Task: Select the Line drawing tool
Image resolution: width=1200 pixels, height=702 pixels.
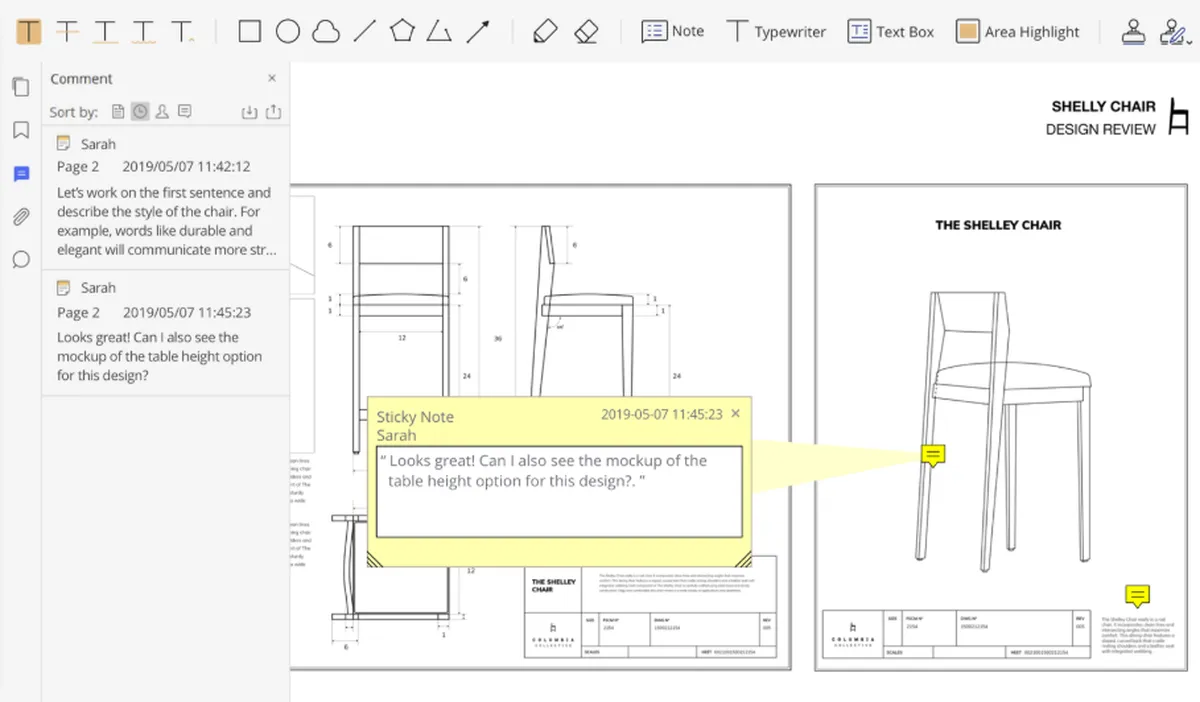Action: tap(364, 31)
